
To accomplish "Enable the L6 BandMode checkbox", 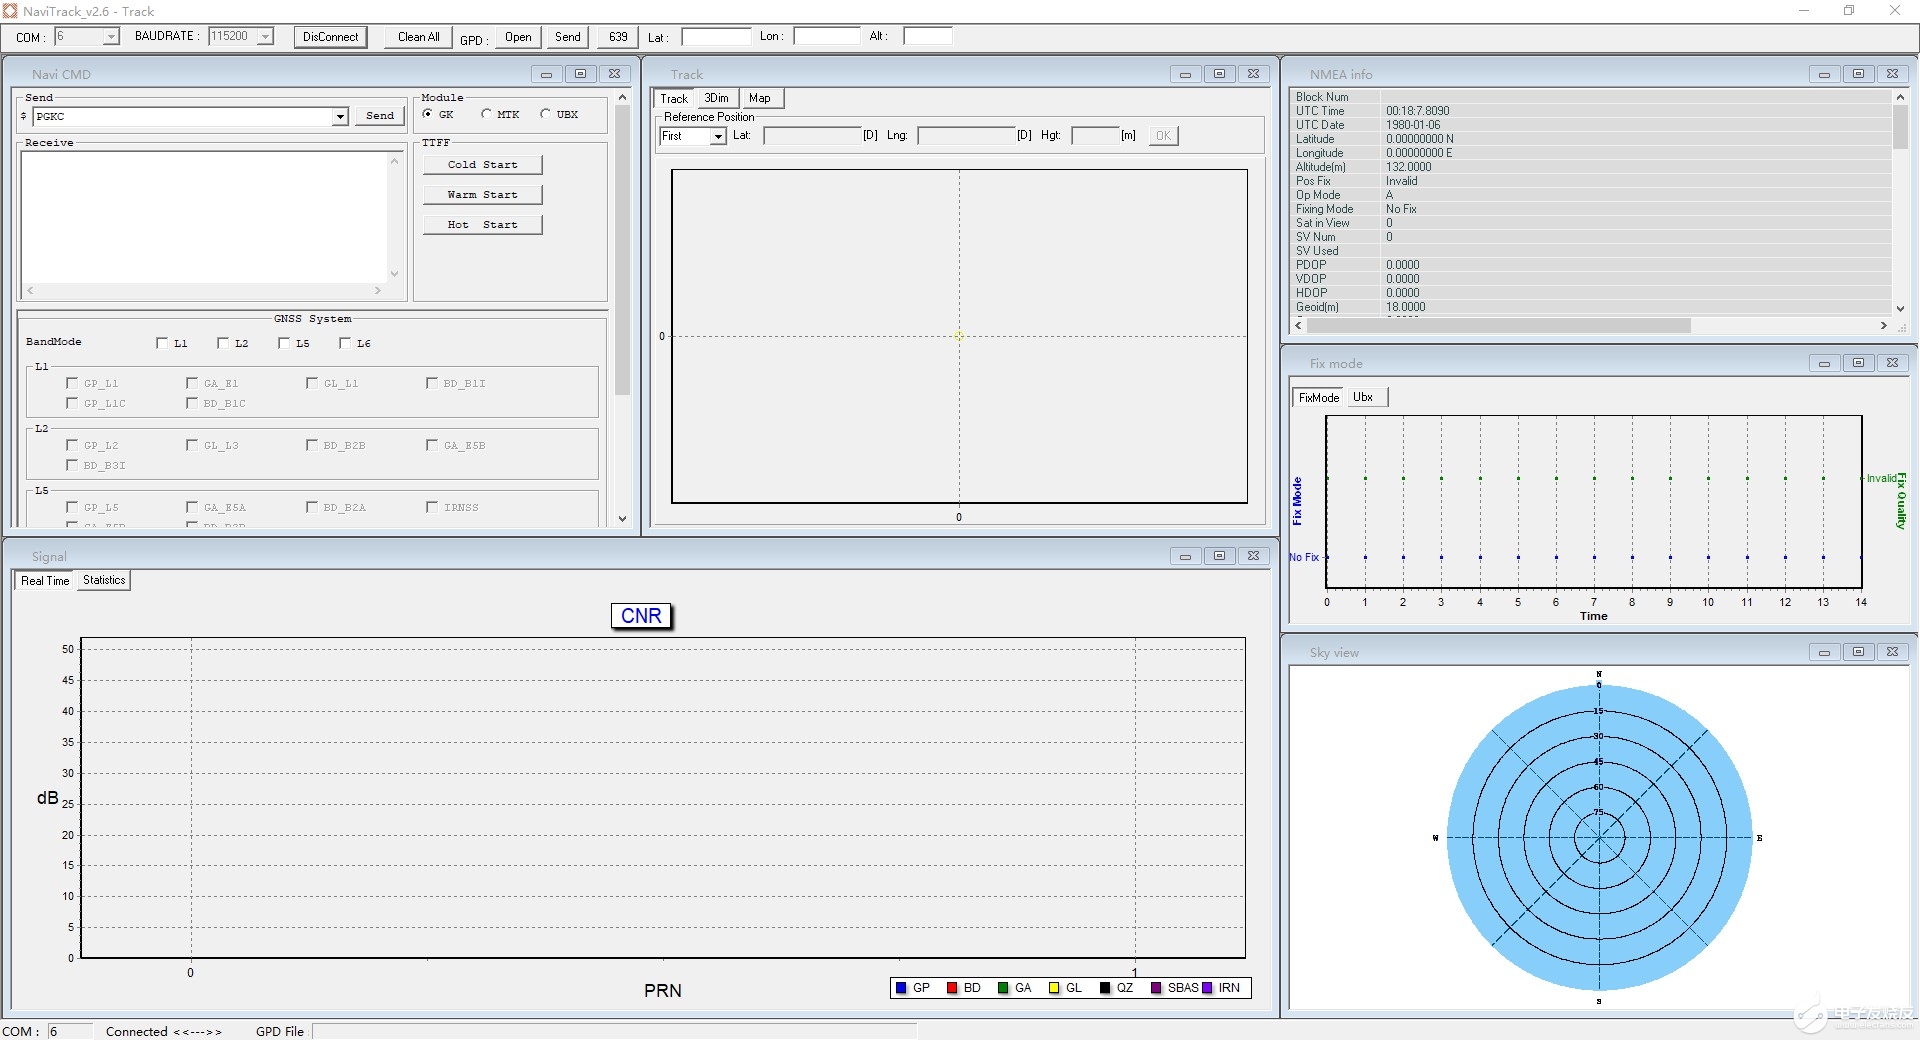I will [345, 343].
